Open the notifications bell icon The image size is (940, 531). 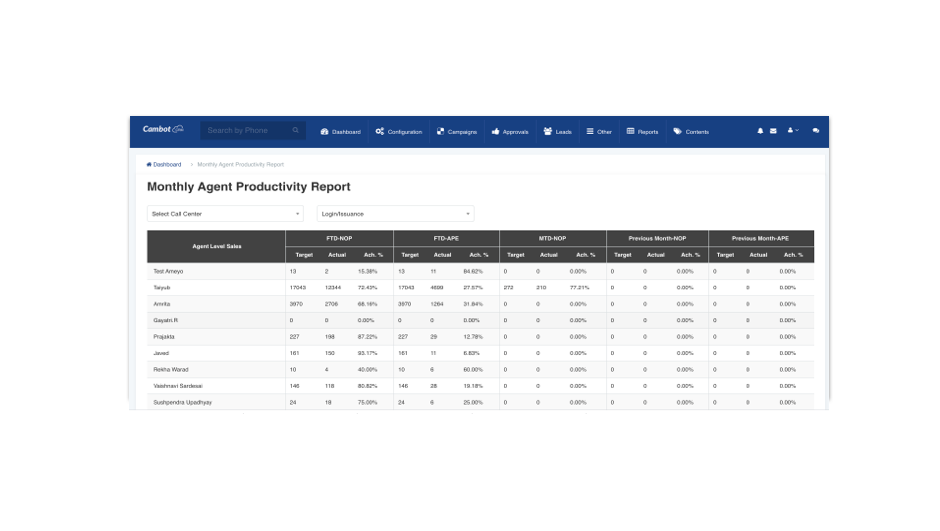[760, 131]
